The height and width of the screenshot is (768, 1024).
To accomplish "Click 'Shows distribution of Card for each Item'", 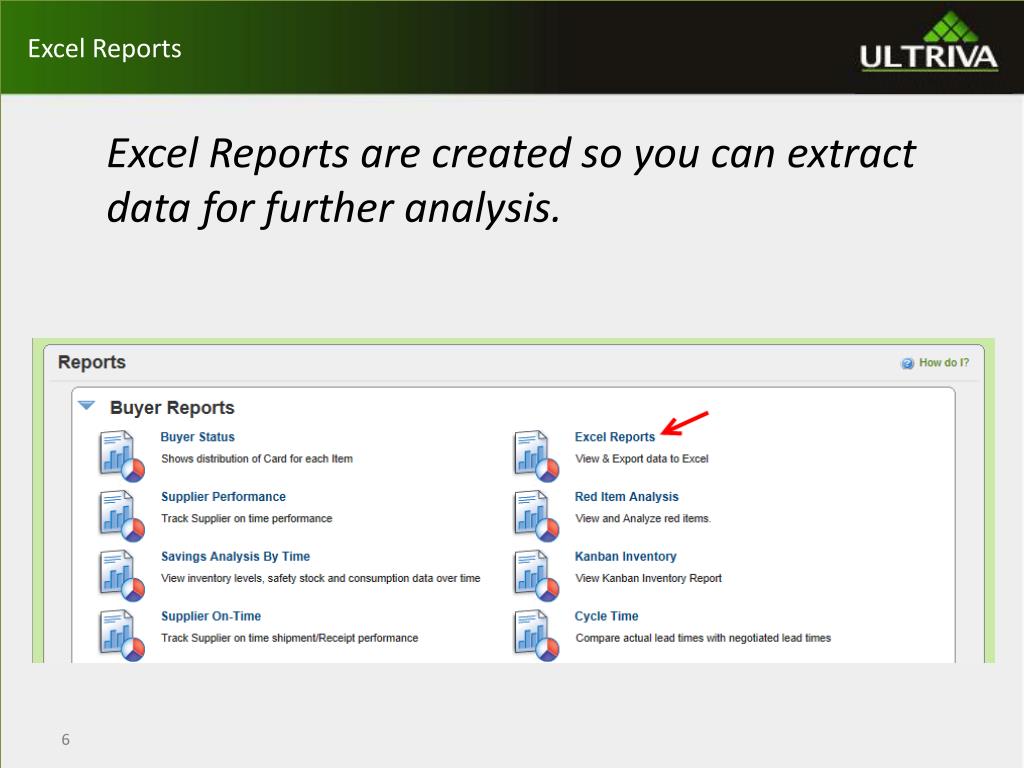I will click(257, 458).
